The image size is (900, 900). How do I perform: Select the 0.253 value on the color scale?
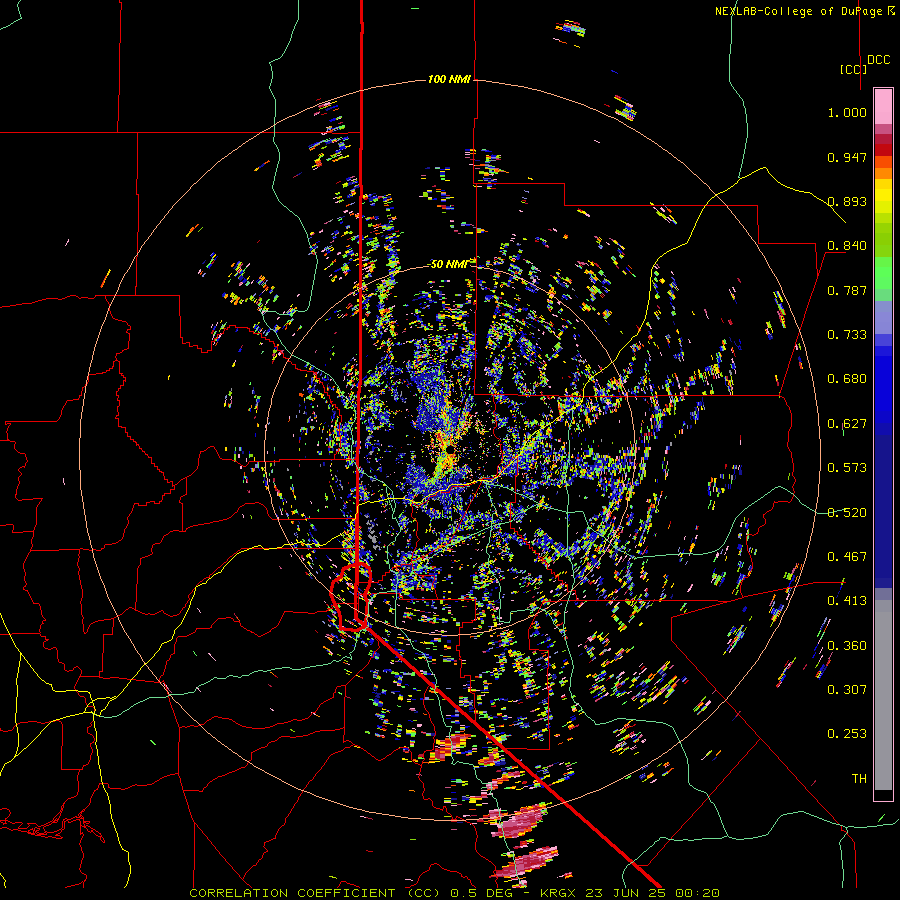tap(847, 734)
